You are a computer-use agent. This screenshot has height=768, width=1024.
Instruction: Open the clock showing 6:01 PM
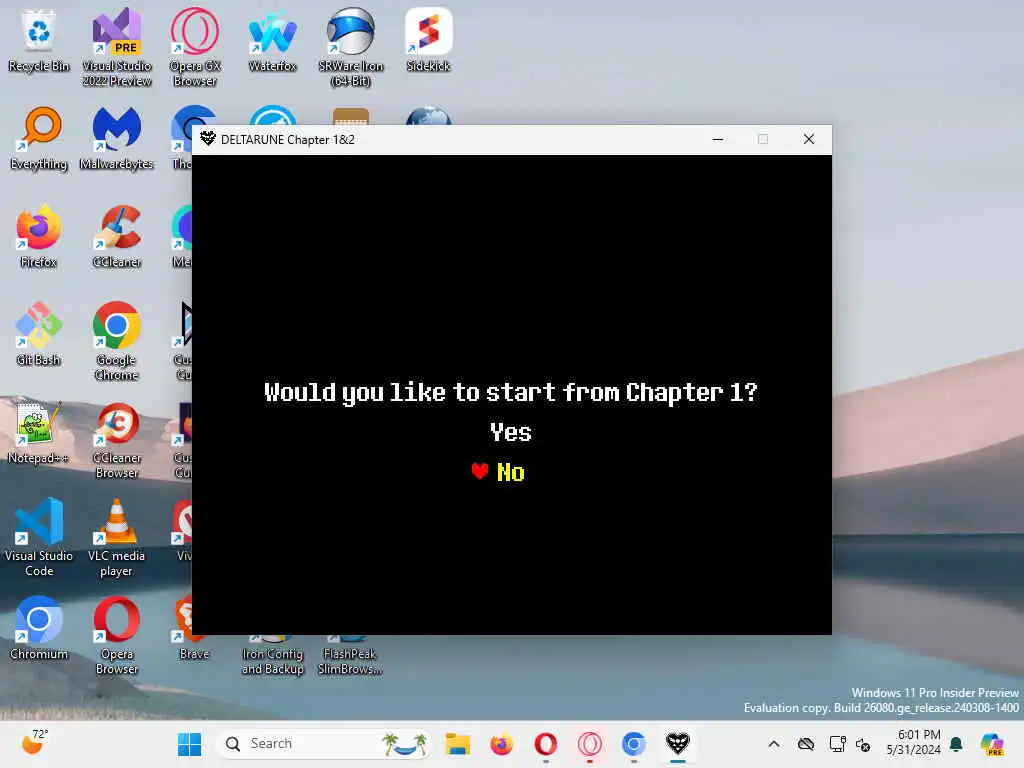[913, 743]
